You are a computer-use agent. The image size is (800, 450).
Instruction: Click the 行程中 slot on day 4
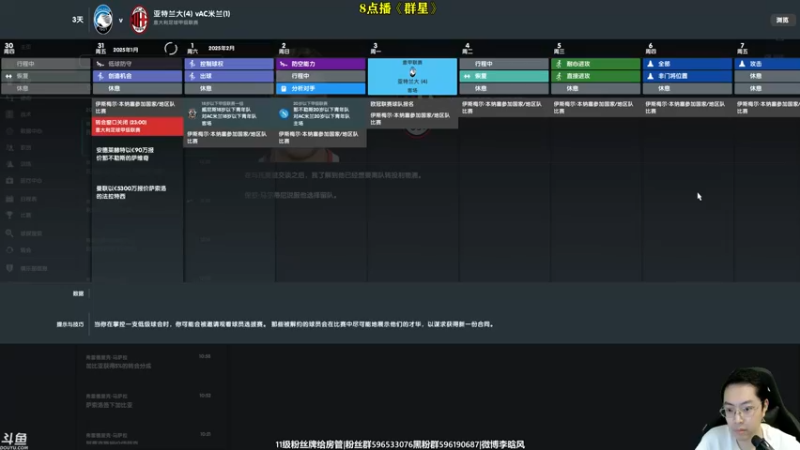(x=504, y=64)
